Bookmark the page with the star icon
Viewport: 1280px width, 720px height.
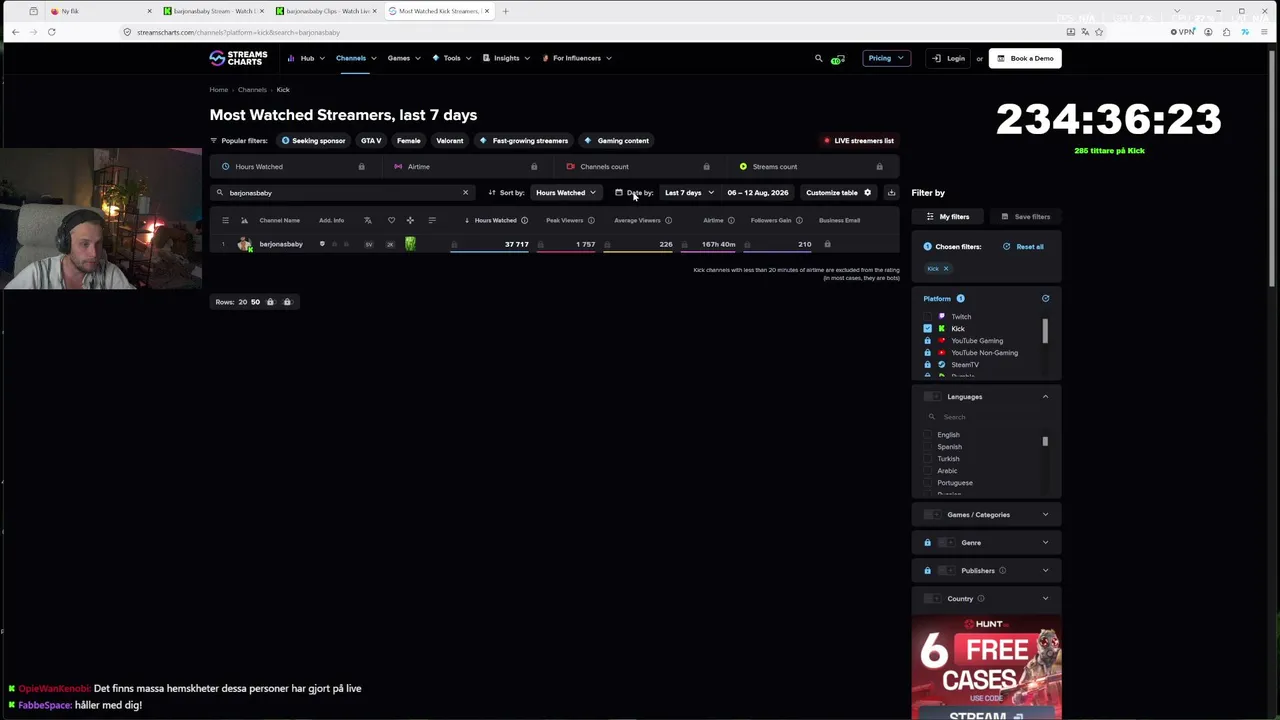pyautogui.click(x=1099, y=32)
